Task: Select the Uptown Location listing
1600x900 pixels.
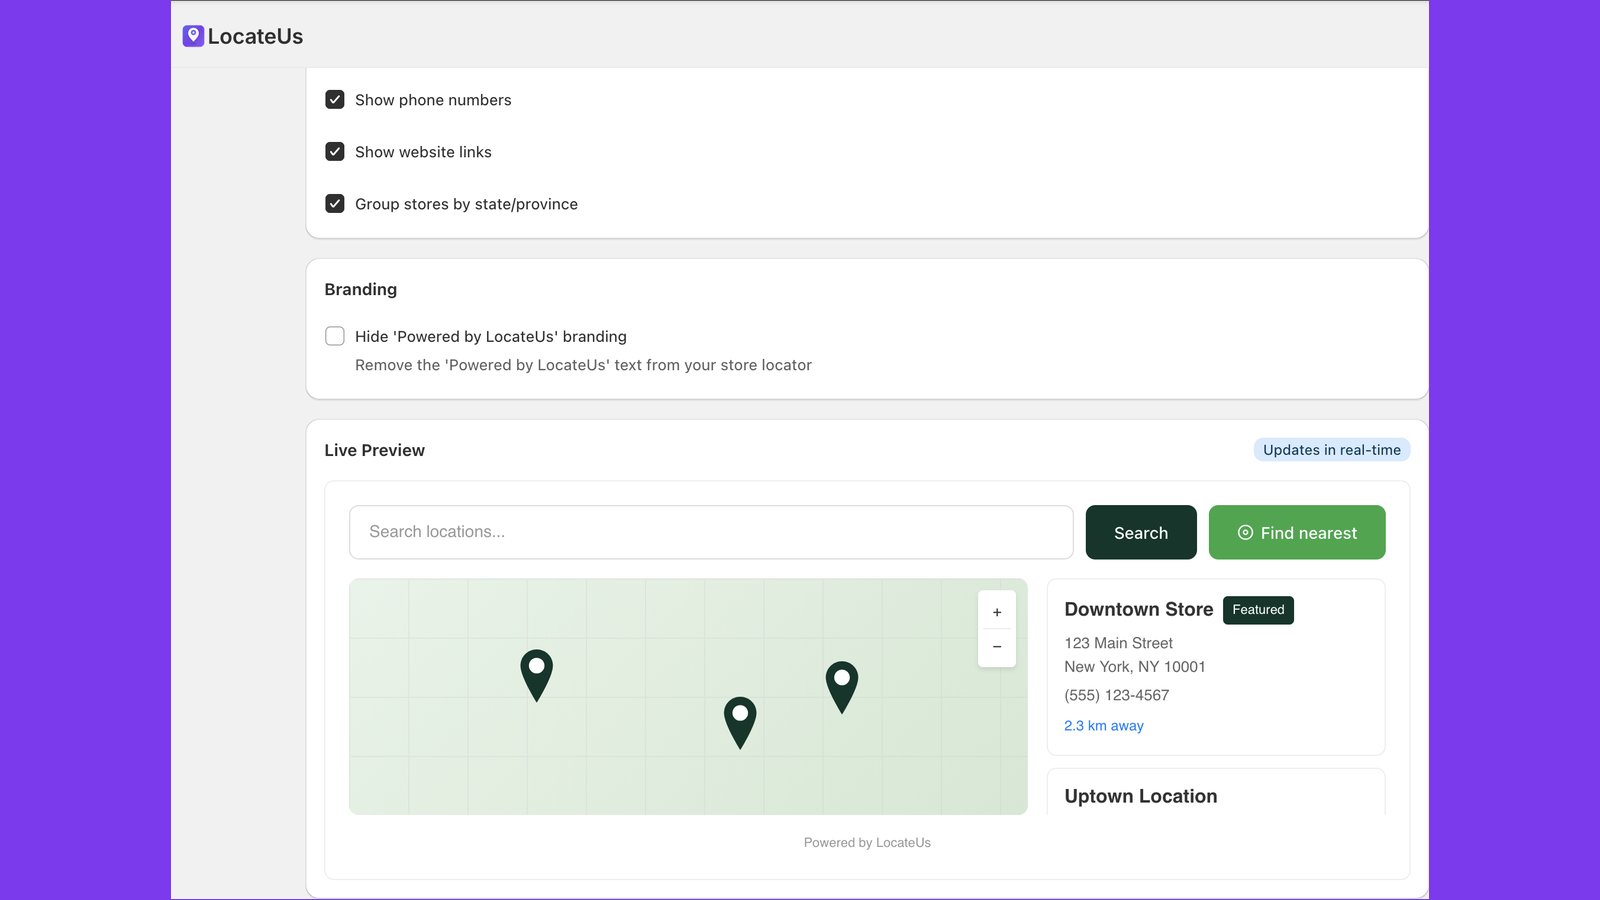Action: (x=1141, y=796)
